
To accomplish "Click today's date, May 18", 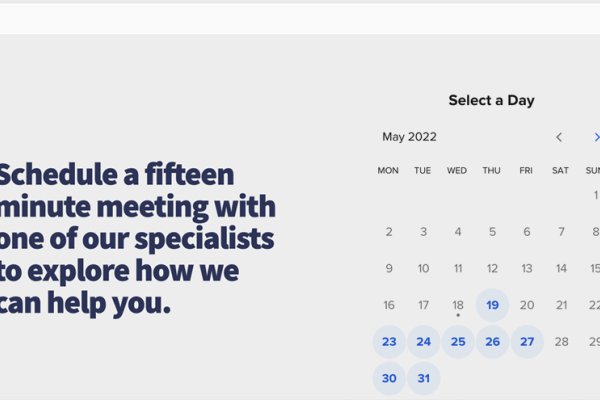I will 458,305.
